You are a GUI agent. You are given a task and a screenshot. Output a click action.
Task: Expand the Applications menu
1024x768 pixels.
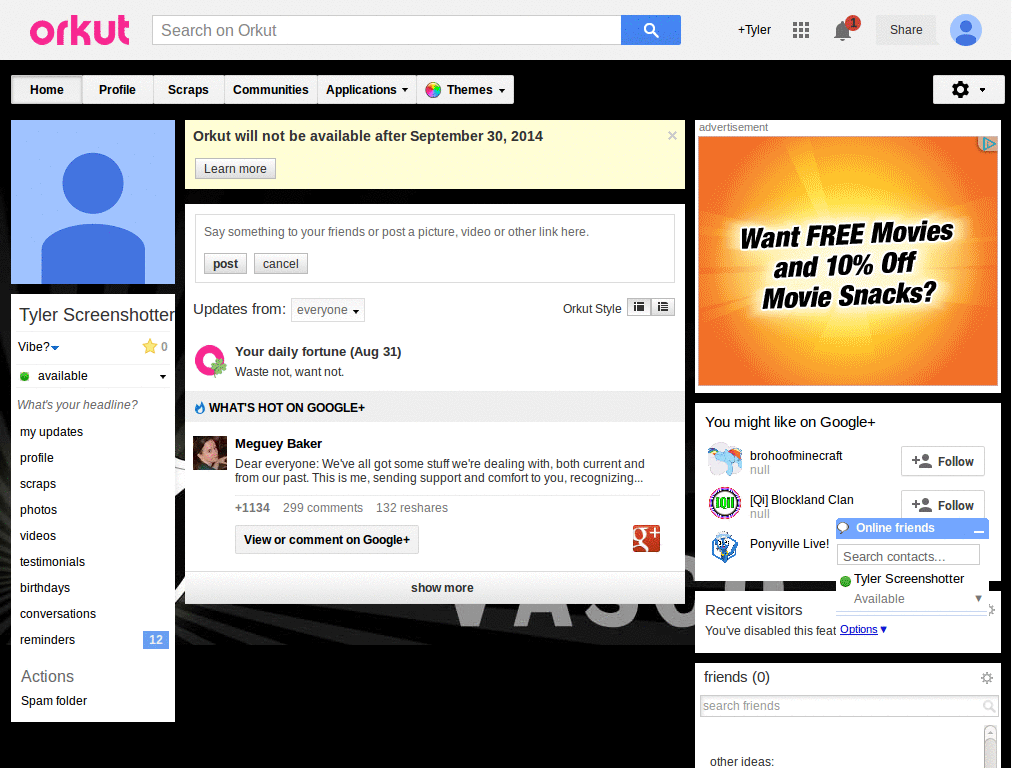pos(367,89)
